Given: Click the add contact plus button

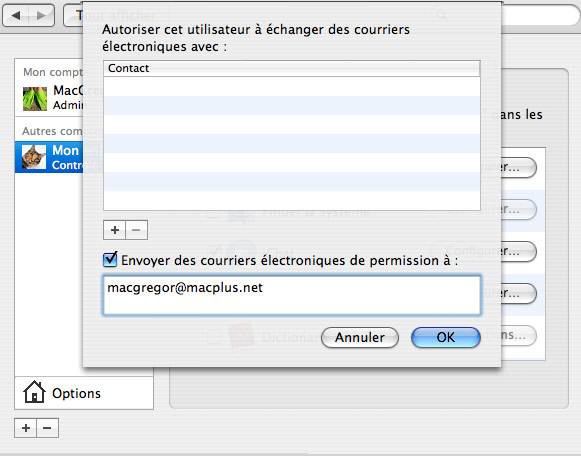Looking at the screenshot, I should [x=114, y=230].
